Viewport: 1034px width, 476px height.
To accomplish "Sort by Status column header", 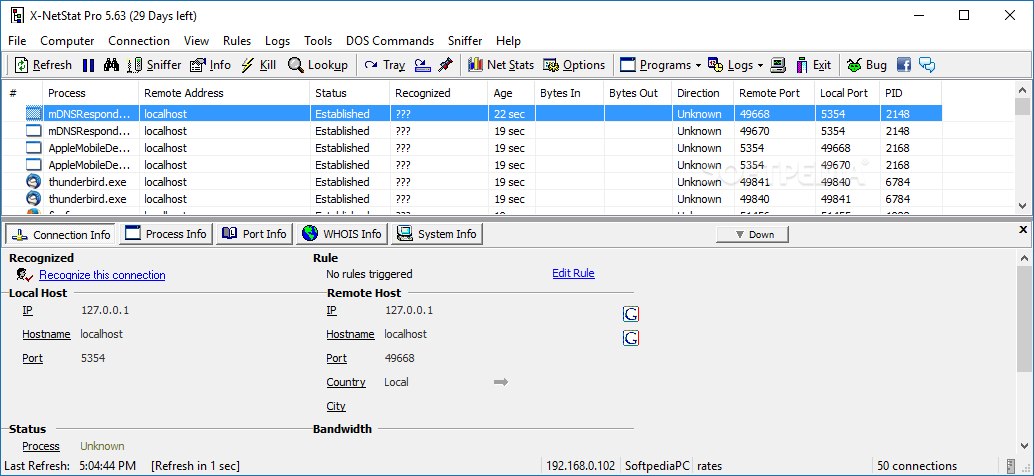I will coord(350,93).
